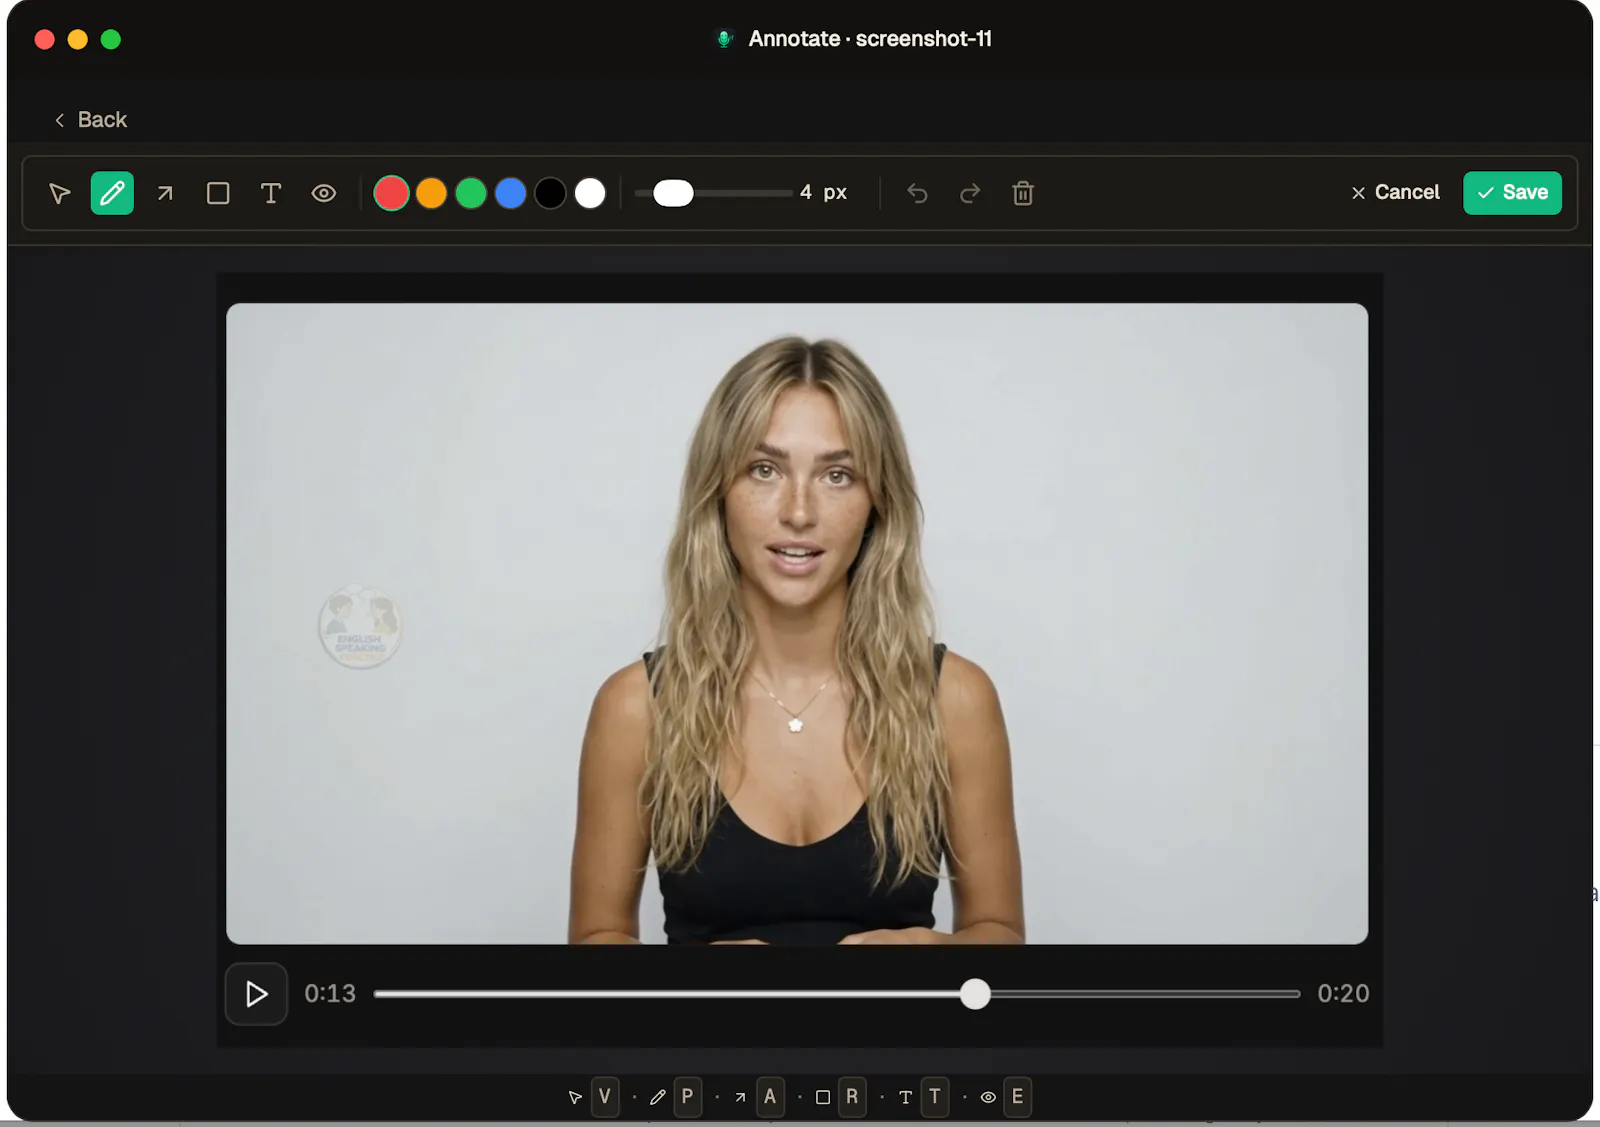
Task: Click the 0:13 current time label
Action: click(330, 994)
